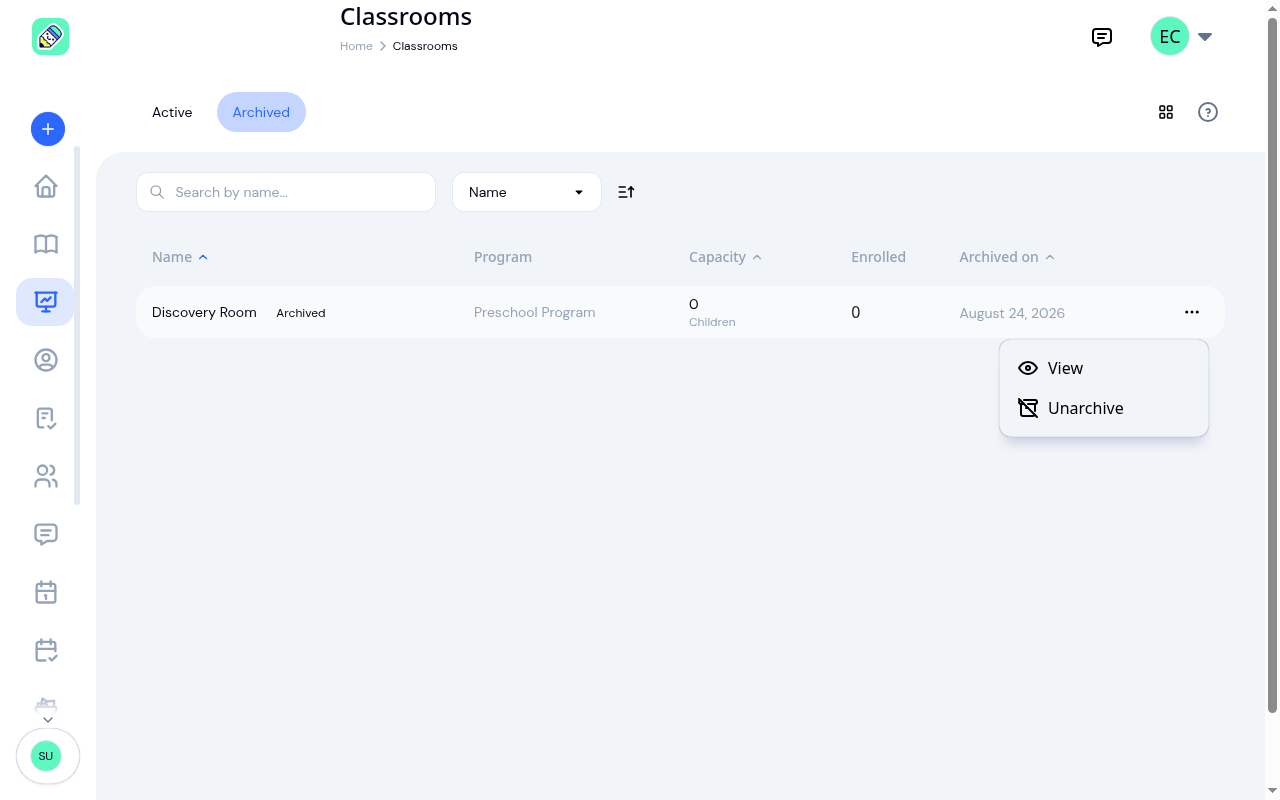
Task: Open the open-book sidebar icon
Action: point(46,244)
